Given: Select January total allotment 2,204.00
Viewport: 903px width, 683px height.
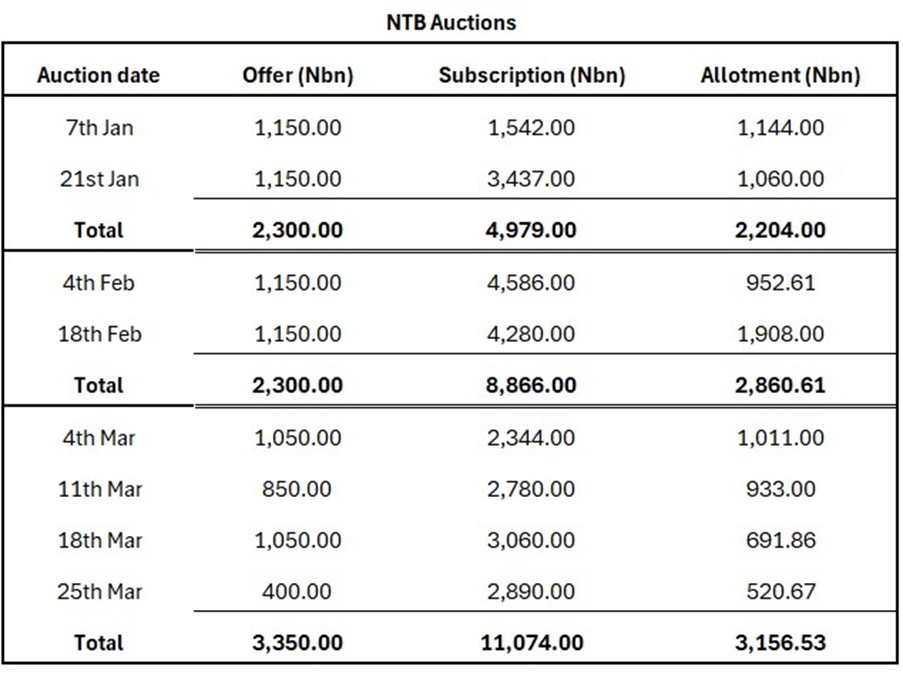Looking at the screenshot, I should (x=780, y=230).
